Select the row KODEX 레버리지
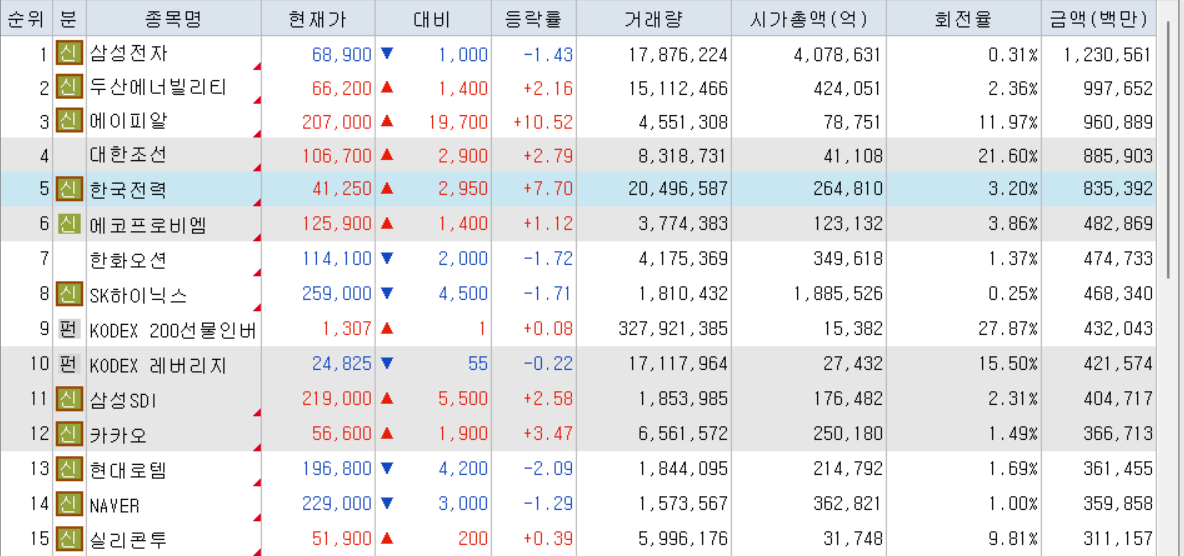The height and width of the screenshot is (556, 1184). tap(578, 364)
